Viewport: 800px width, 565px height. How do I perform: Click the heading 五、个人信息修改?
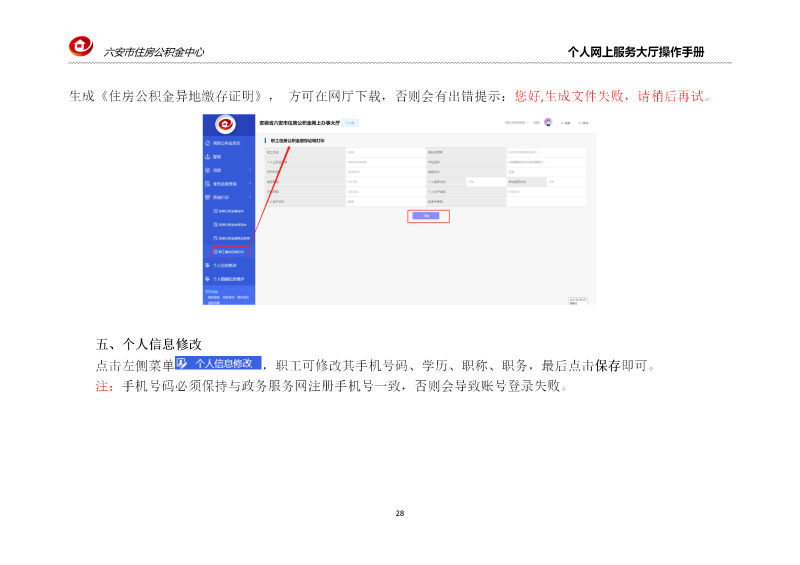click(x=149, y=344)
